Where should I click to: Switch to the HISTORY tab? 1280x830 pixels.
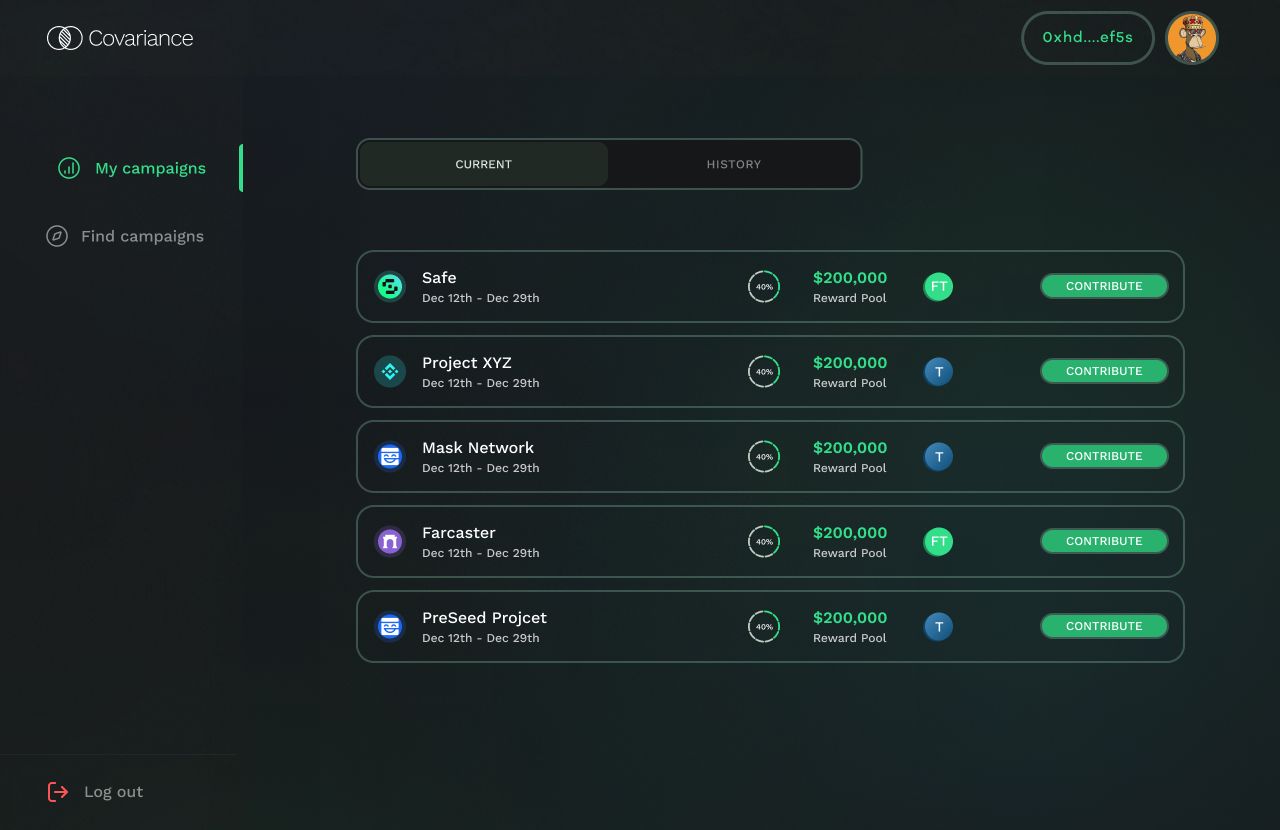(734, 164)
